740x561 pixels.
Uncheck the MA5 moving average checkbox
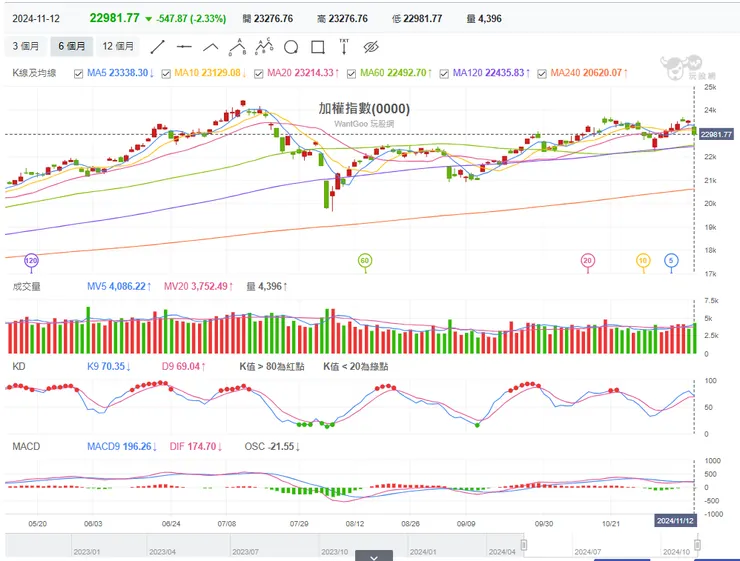click(79, 73)
